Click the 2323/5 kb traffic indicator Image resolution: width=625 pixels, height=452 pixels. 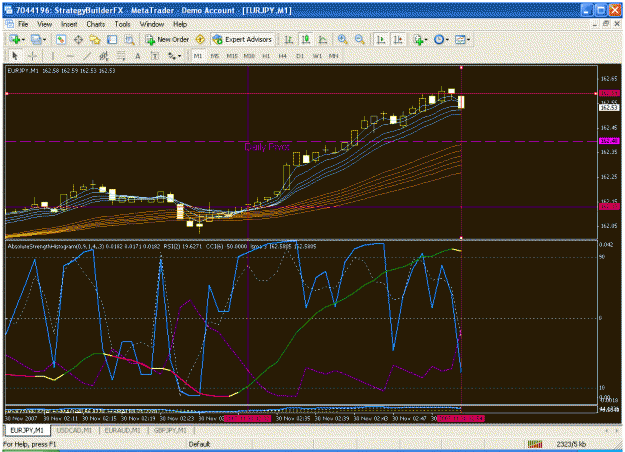pos(571,444)
